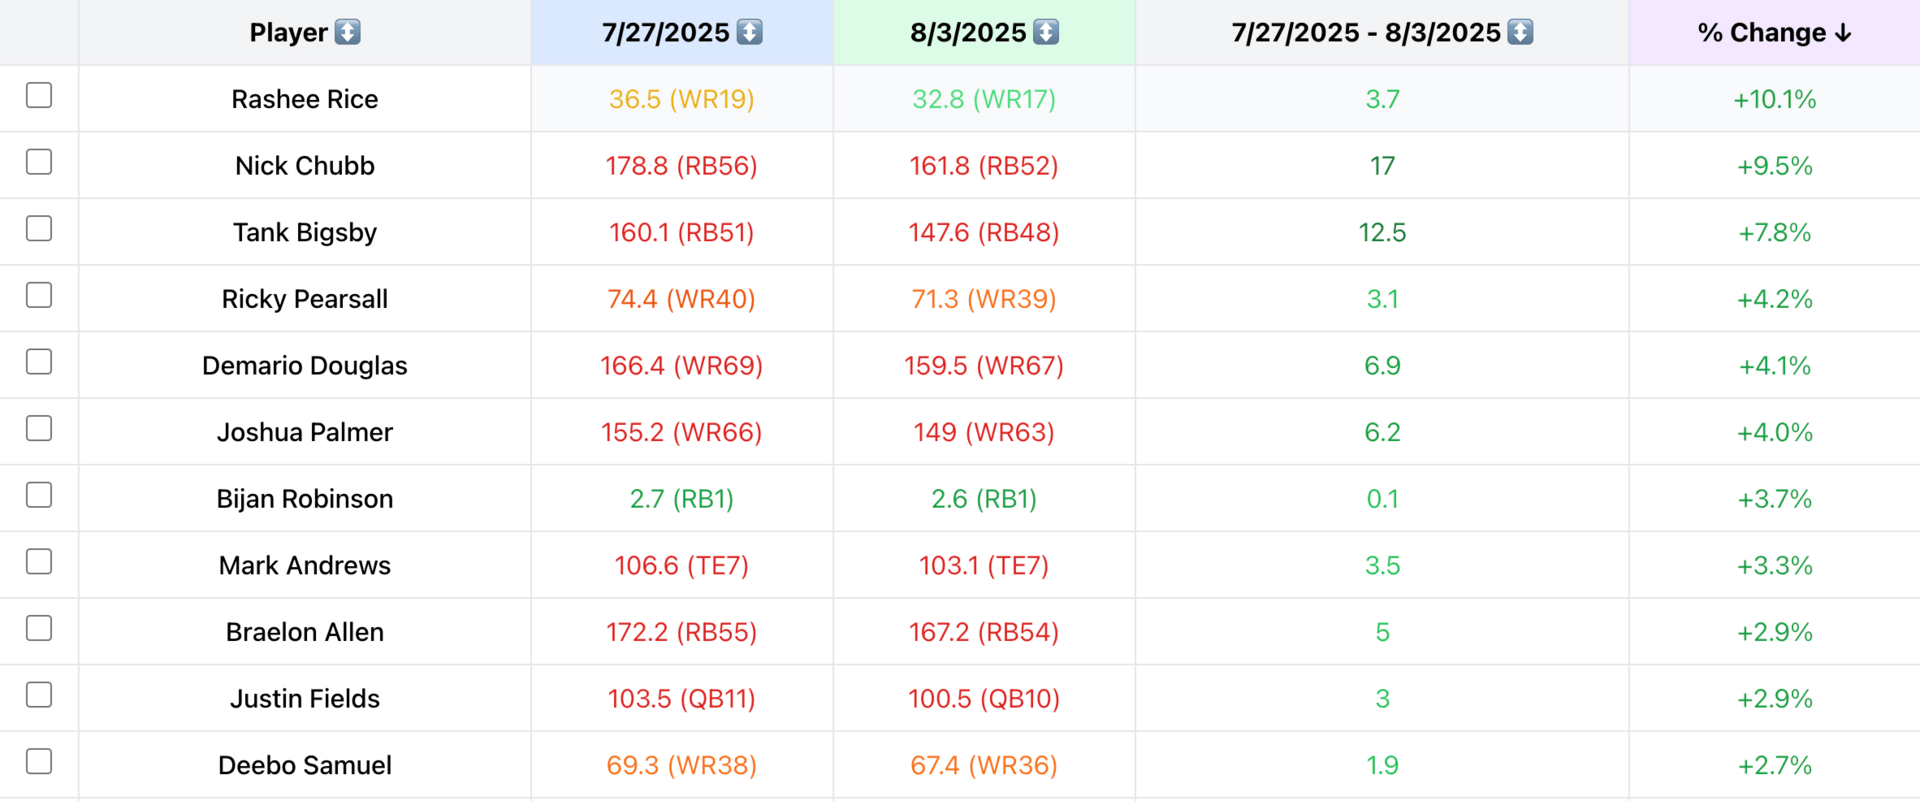Check the Deebo Samuel checkbox
Image resolution: width=1920 pixels, height=801 pixels.
(x=39, y=762)
